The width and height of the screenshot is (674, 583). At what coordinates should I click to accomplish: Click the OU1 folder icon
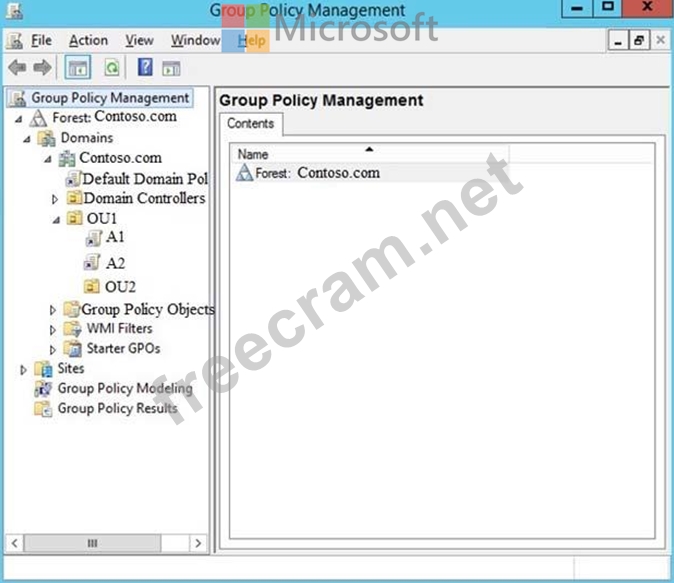point(74,218)
